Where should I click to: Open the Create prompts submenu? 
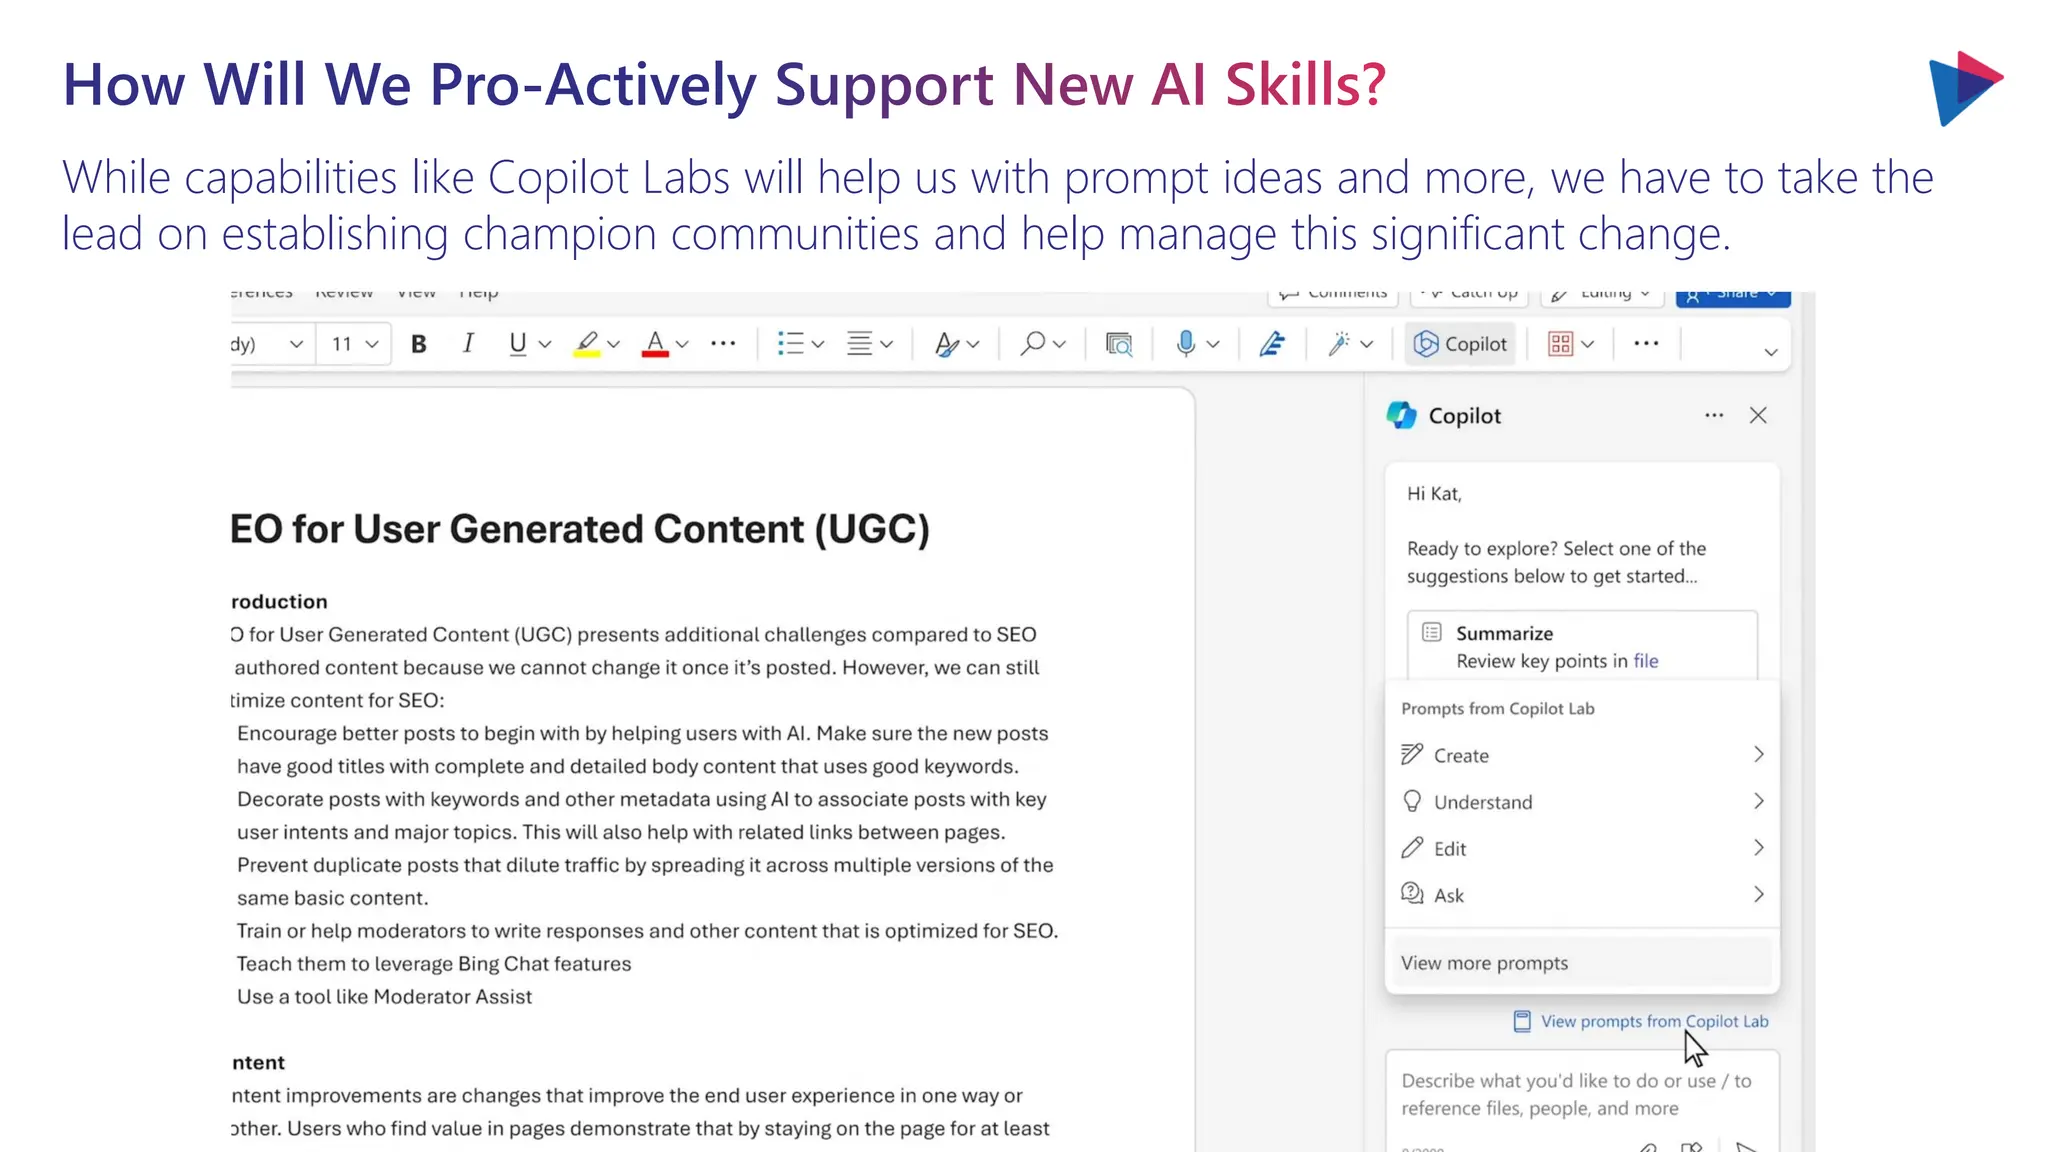pos(1582,755)
